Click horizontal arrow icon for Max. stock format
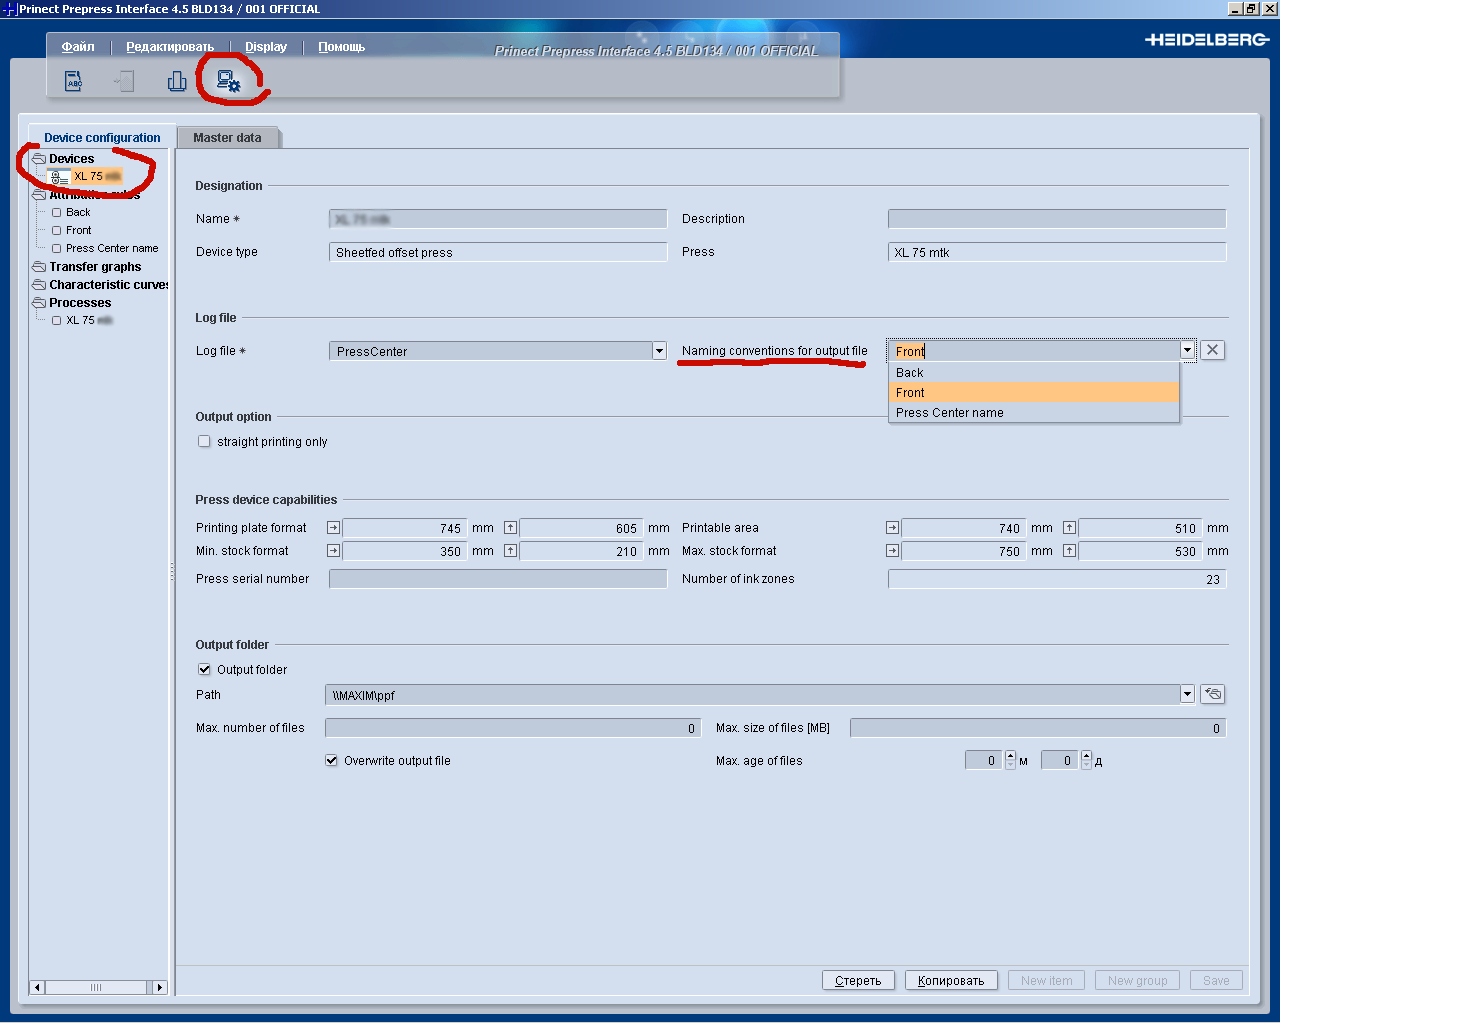 pyautogui.click(x=892, y=550)
